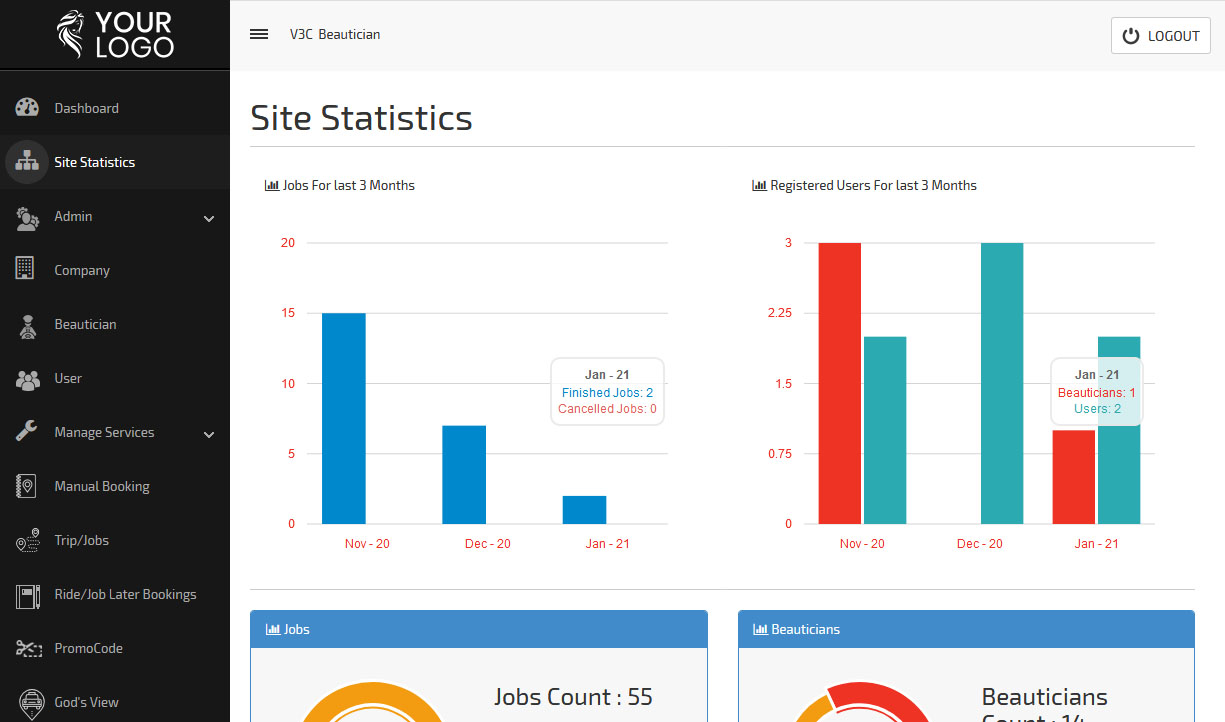The width and height of the screenshot is (1225, 722).
Task: Click chart icon in Jobs panel header
Action: click(x=272, y=629)
